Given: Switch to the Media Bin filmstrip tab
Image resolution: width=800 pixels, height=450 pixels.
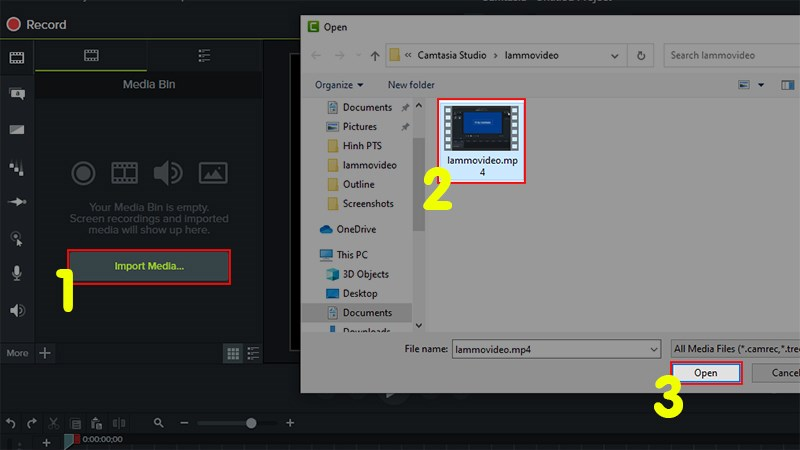Looking at the screenshot, I should coord(91,56).
